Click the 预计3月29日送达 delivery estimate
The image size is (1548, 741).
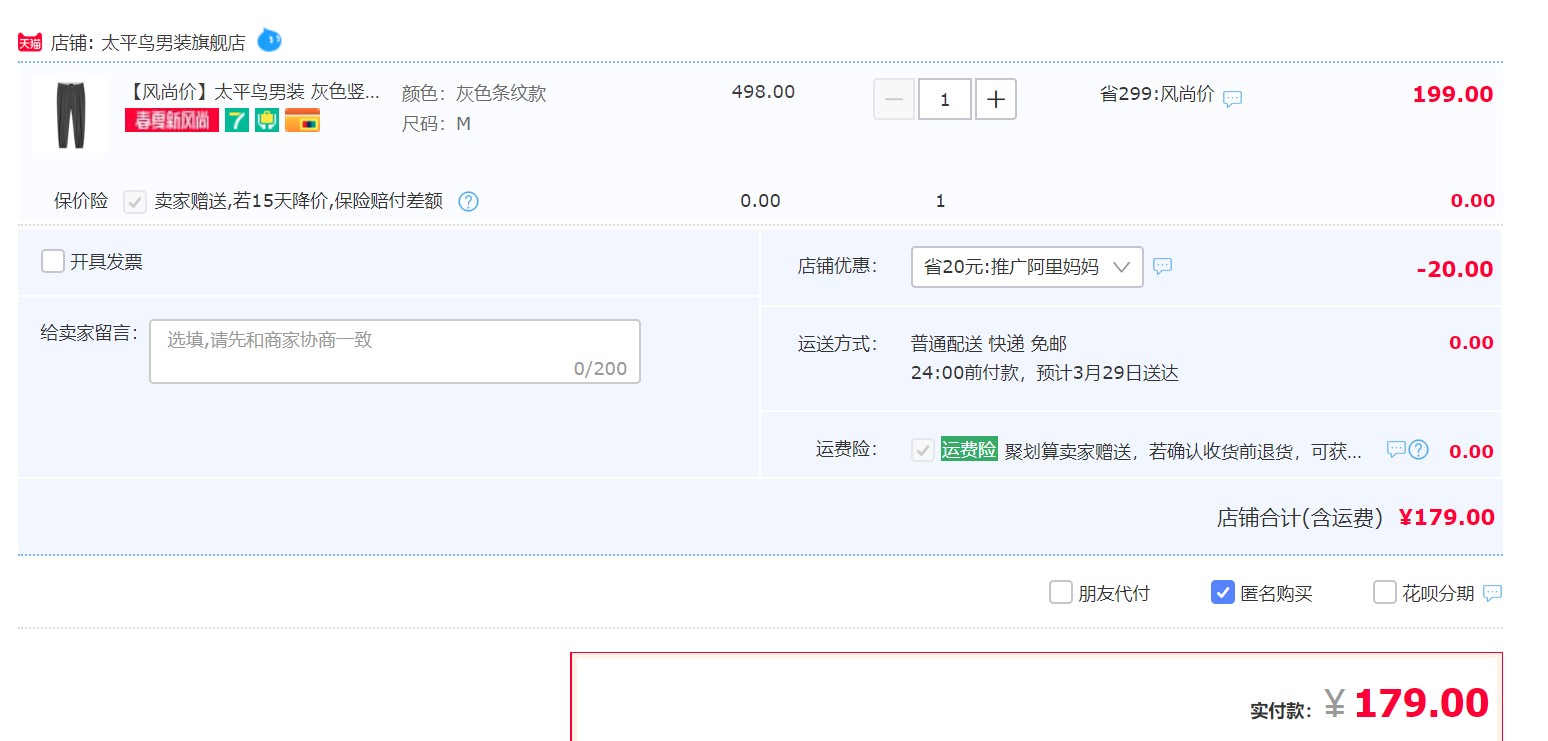1109,374
